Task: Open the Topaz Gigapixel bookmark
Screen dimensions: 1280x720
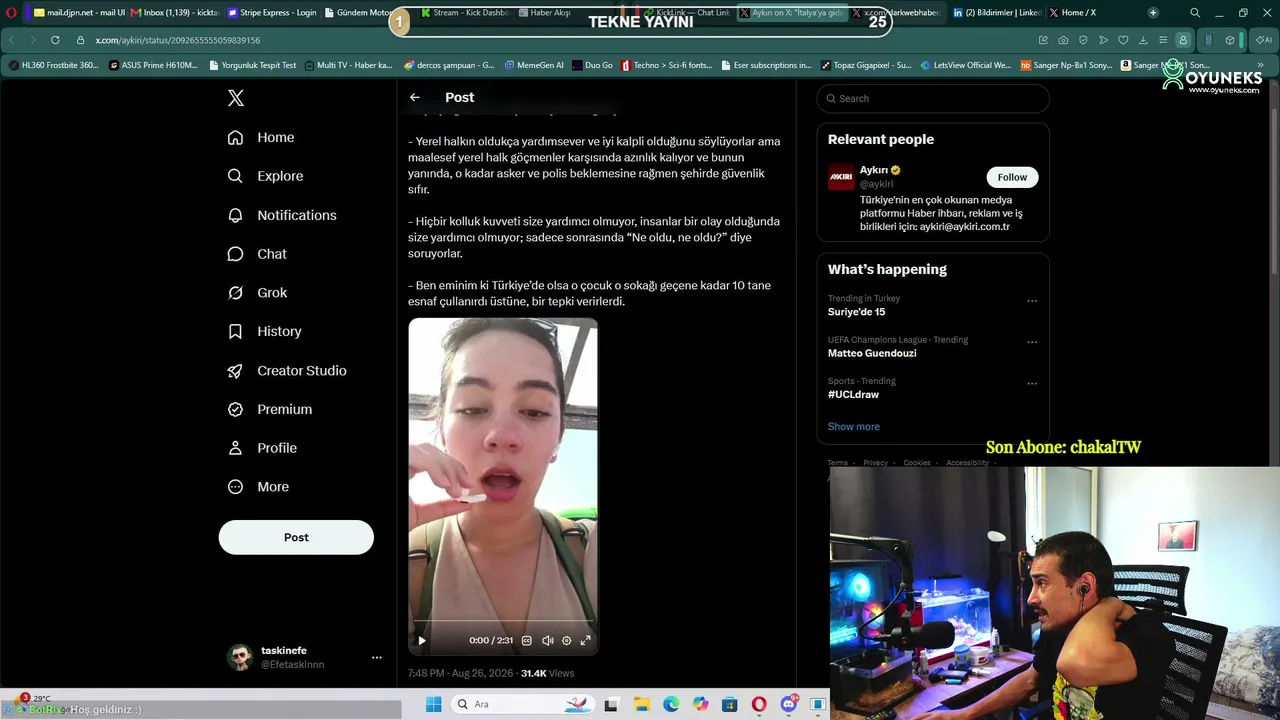Action: (x=866, y=65)
